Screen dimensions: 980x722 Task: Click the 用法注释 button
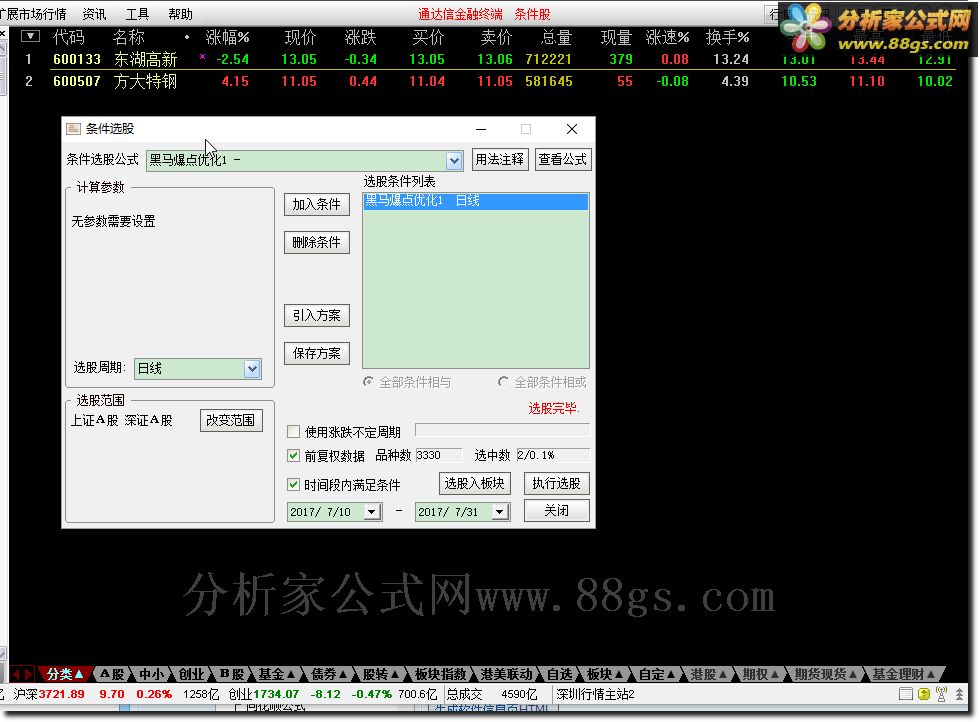point(499,159)
